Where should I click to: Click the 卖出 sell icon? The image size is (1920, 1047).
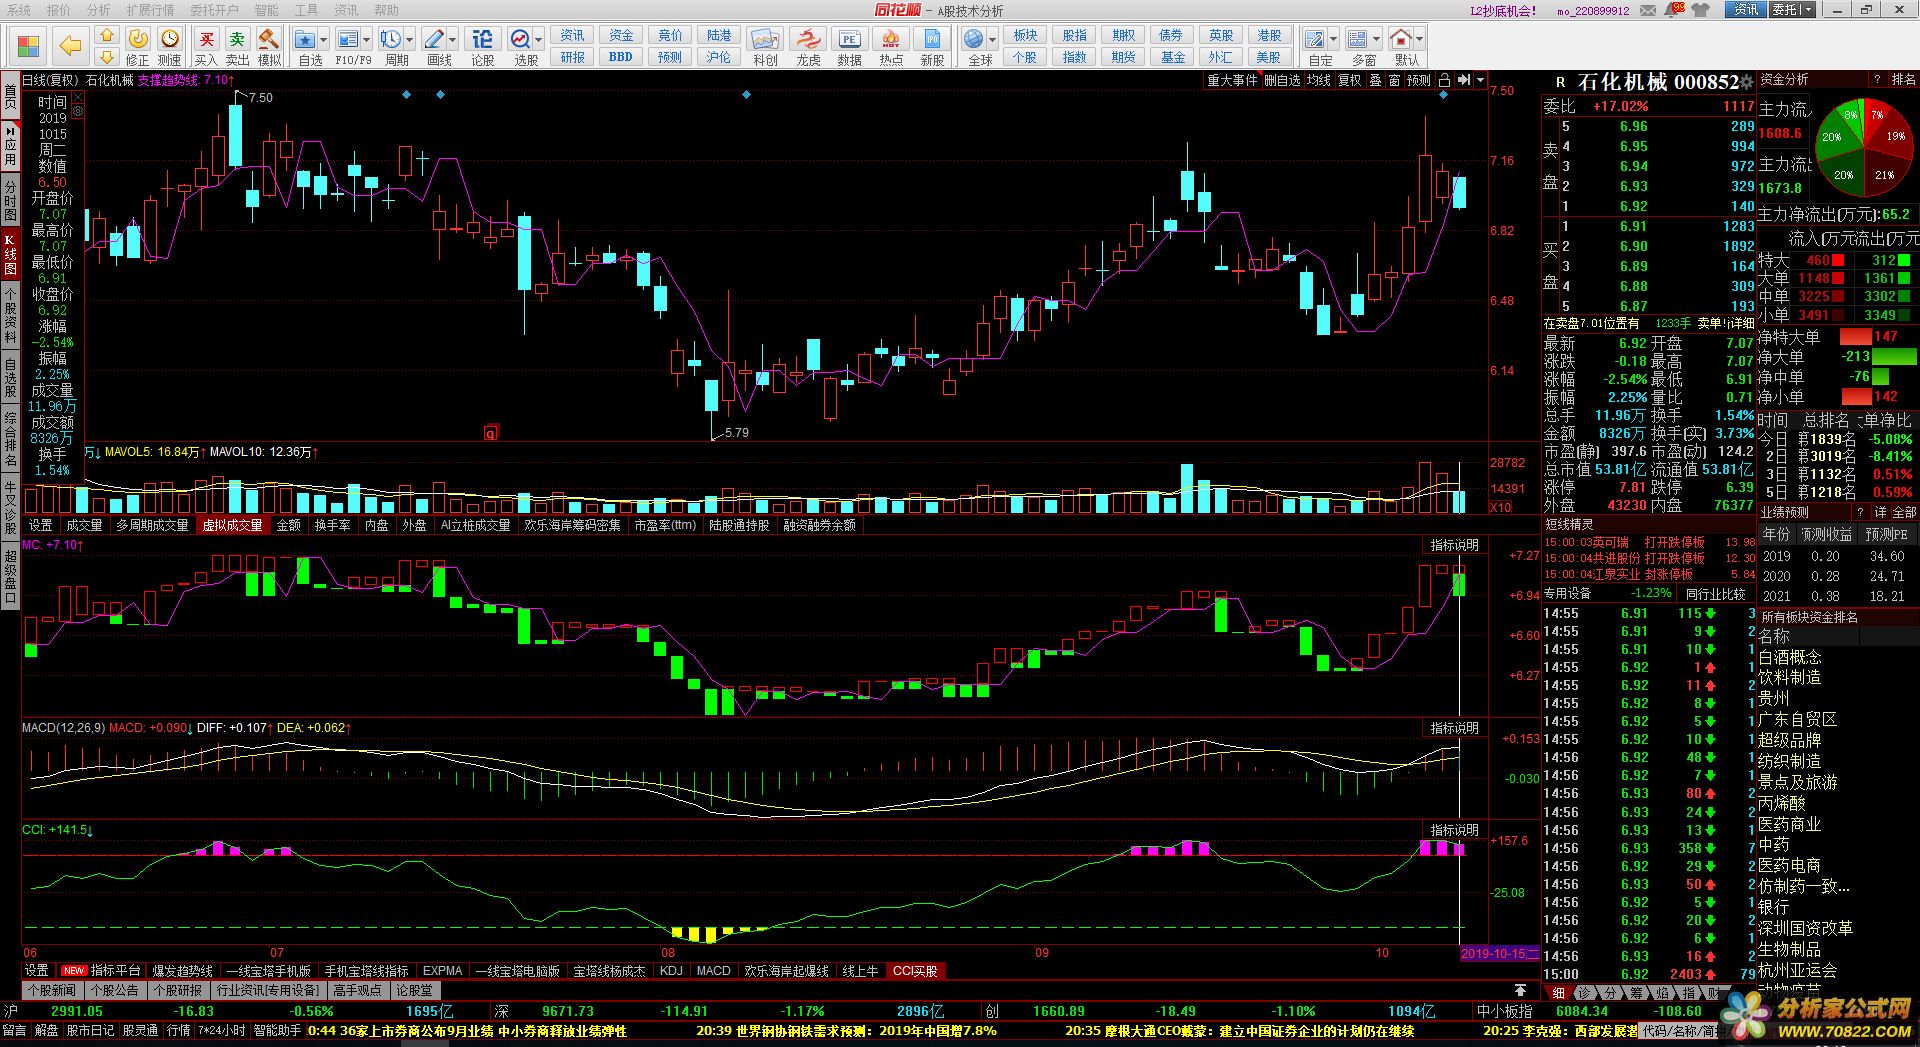click(237, 39)
